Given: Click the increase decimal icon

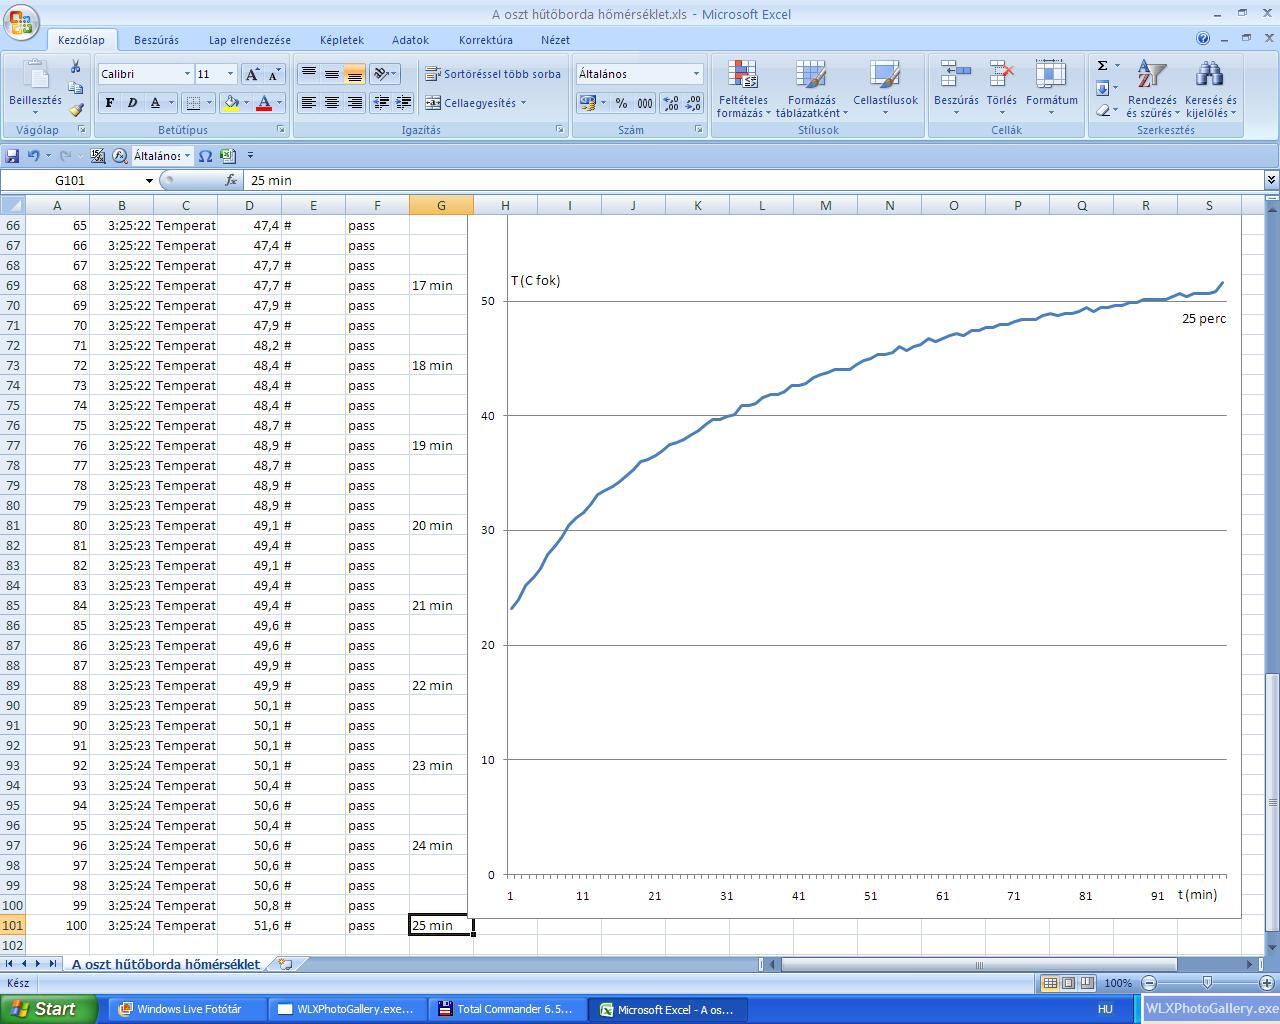Looking at the screenshot, I should (x=670, y=102).
